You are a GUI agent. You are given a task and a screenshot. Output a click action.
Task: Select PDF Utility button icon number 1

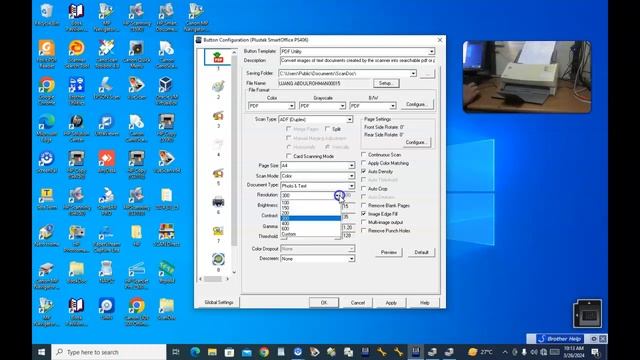[218, 58]
